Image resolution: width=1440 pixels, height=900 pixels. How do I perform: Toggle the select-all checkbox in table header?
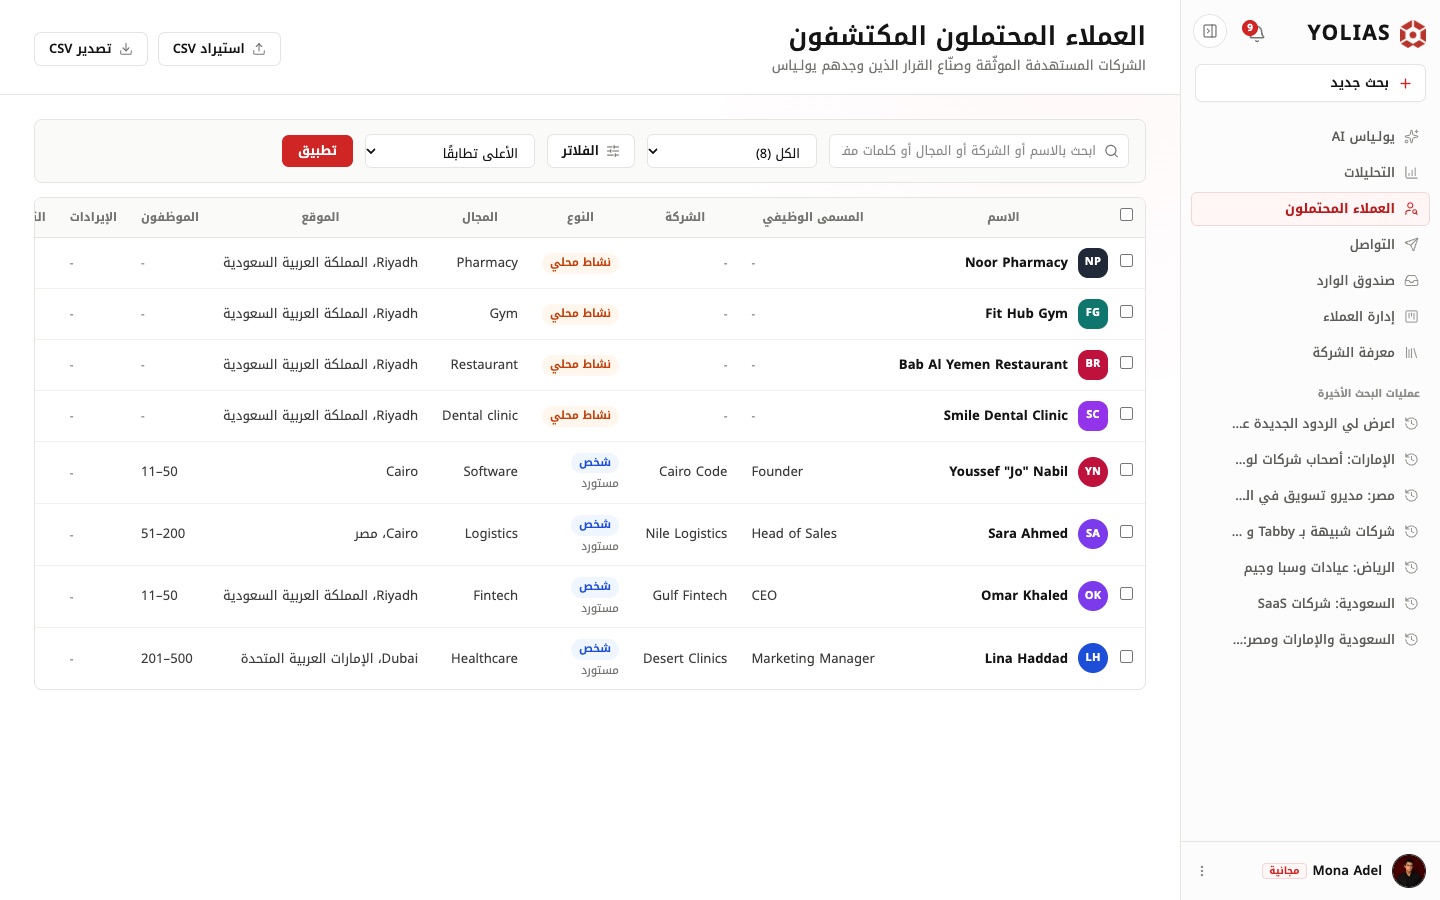tap(1126, 215)
